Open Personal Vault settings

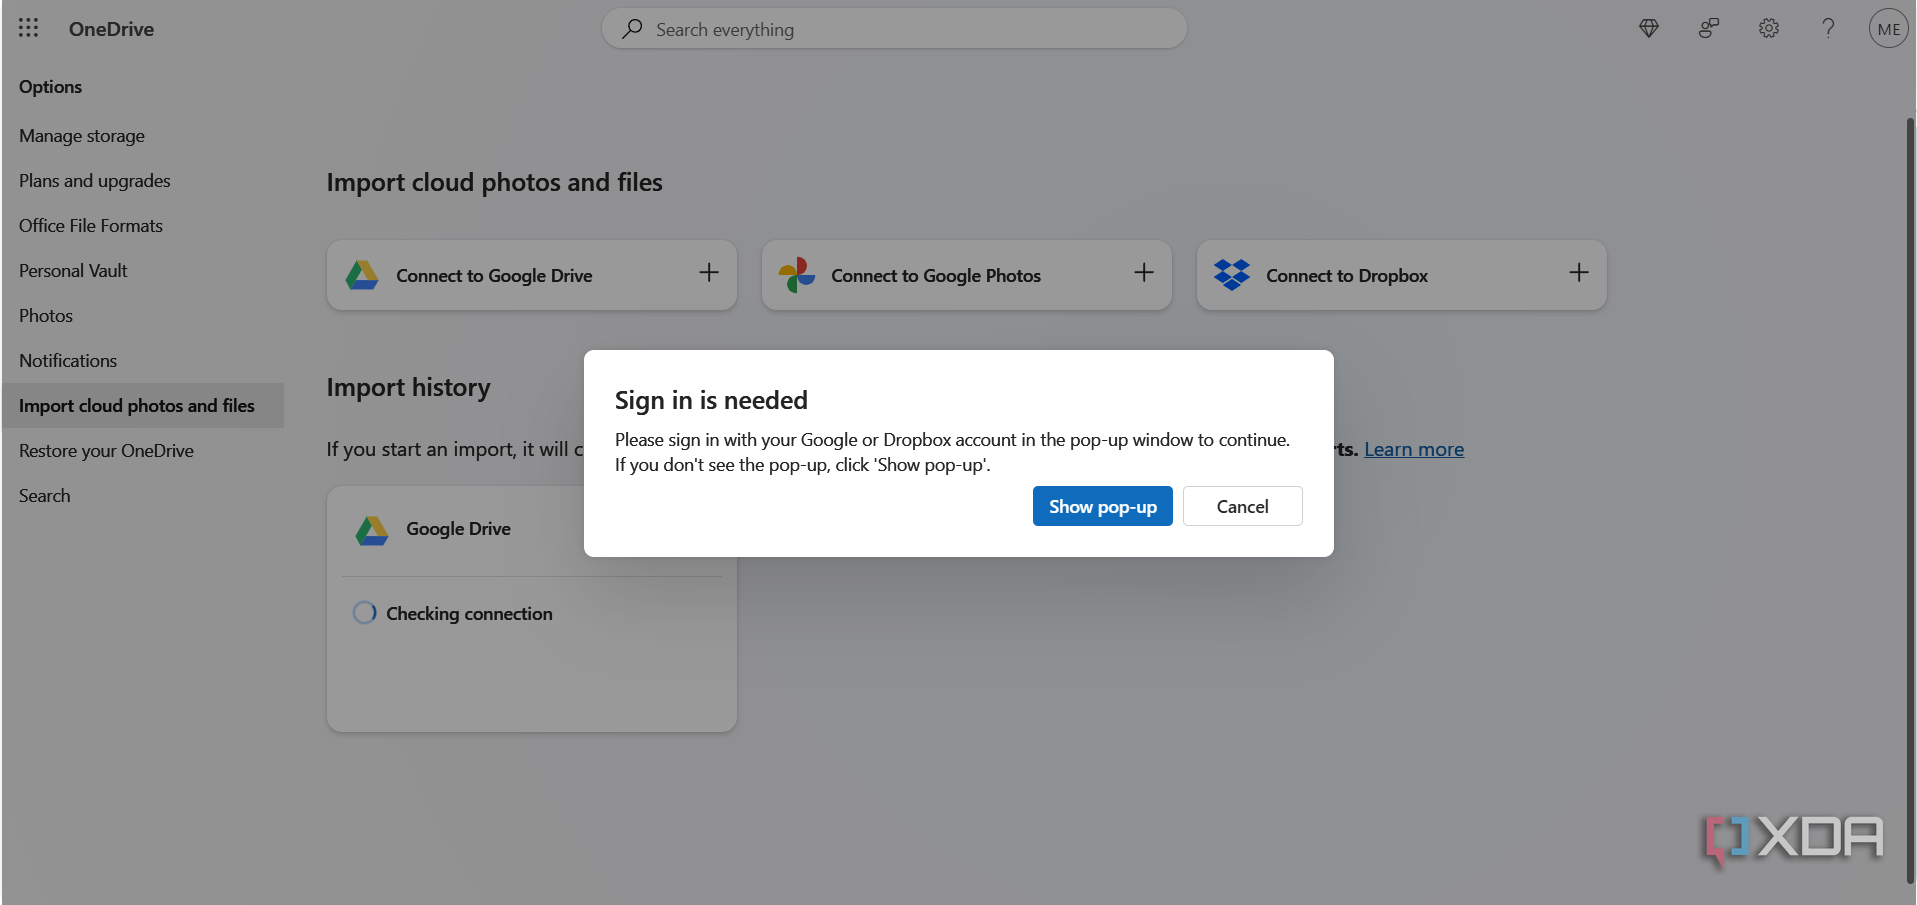(x=73, y=271)
